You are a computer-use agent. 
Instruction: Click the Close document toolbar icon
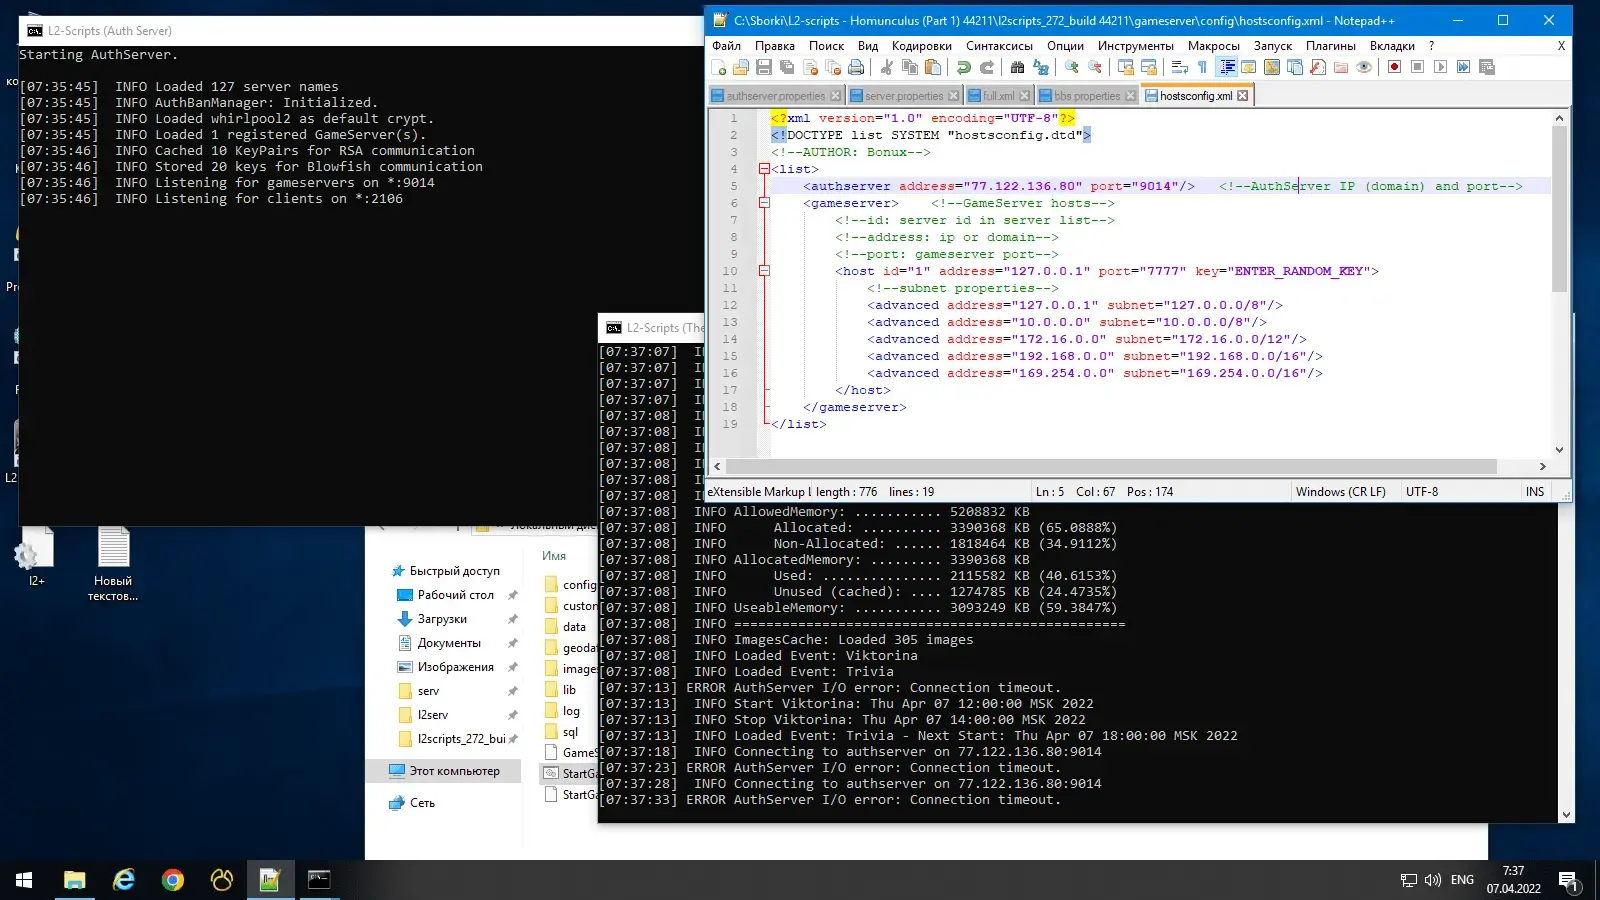click(810, 67)
